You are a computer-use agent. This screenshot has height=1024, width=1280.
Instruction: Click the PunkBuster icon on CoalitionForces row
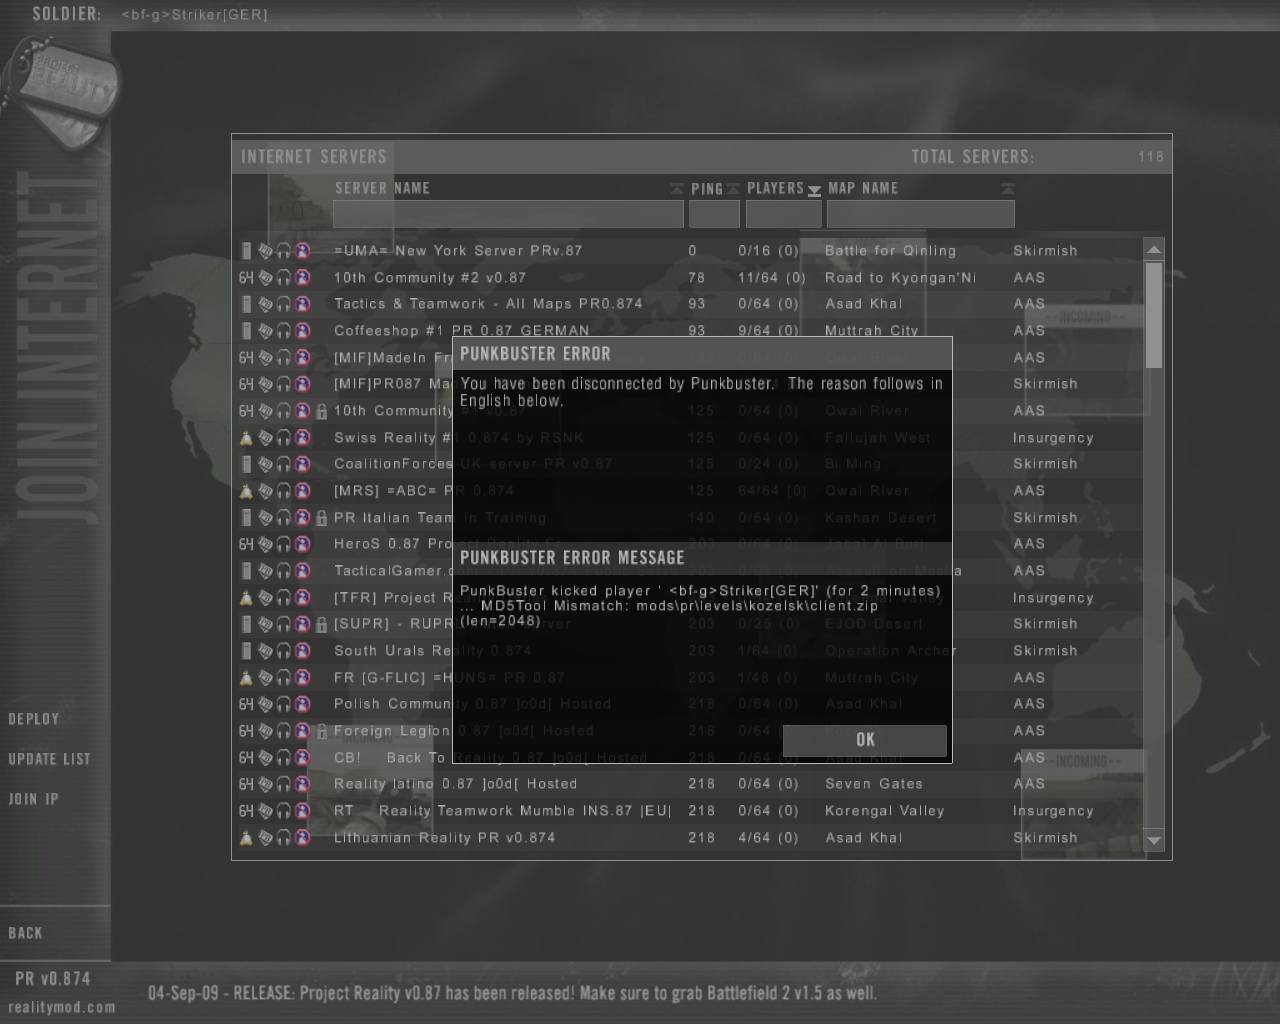(265, 464)
